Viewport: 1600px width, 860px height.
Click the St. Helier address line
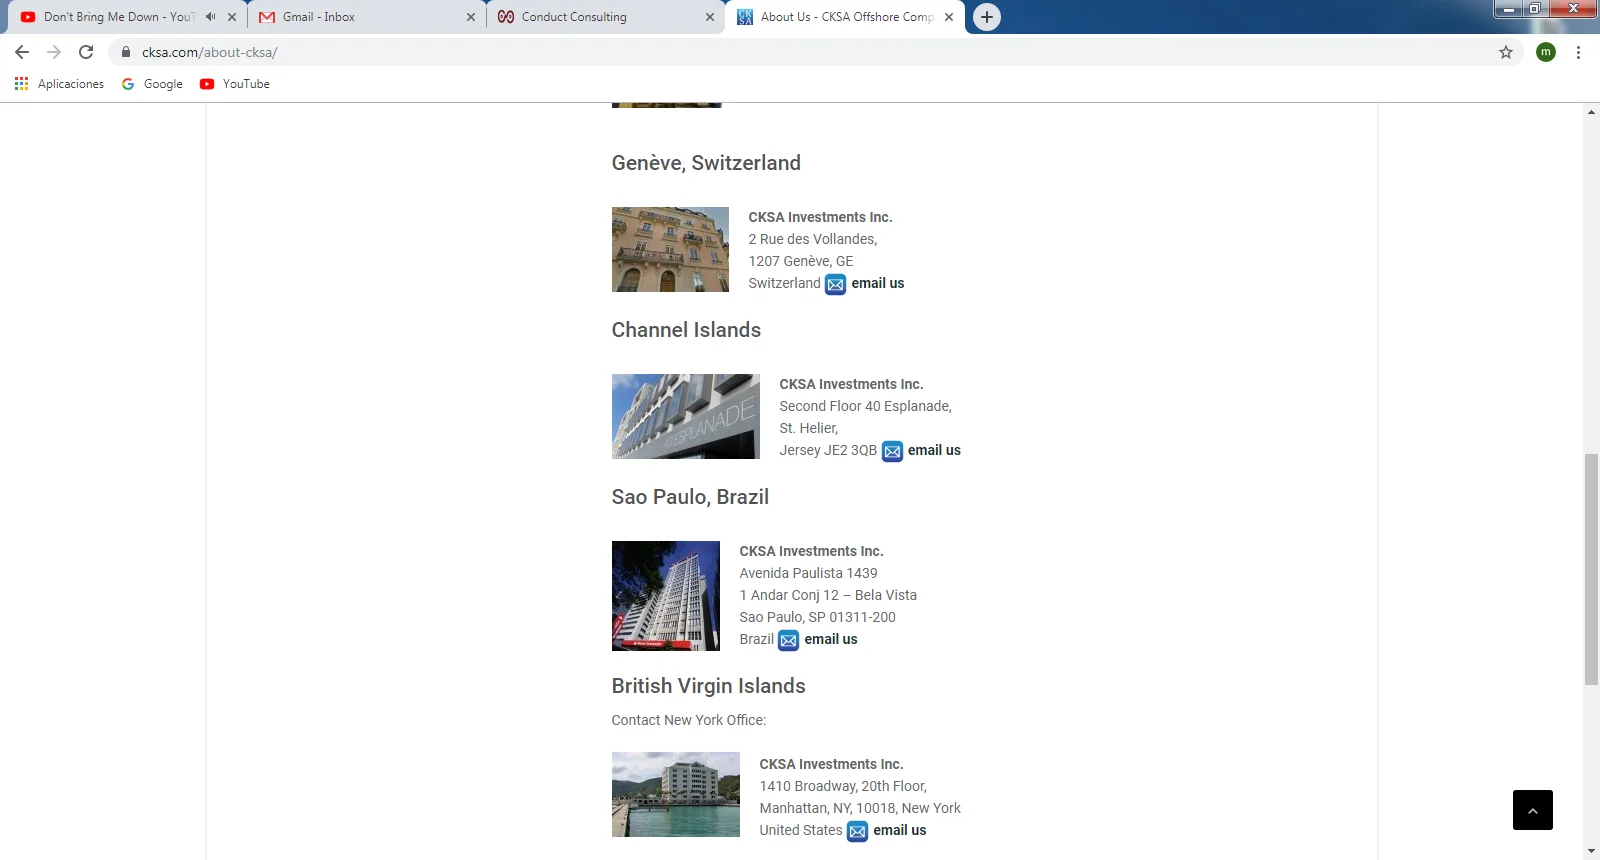point(809,428)
